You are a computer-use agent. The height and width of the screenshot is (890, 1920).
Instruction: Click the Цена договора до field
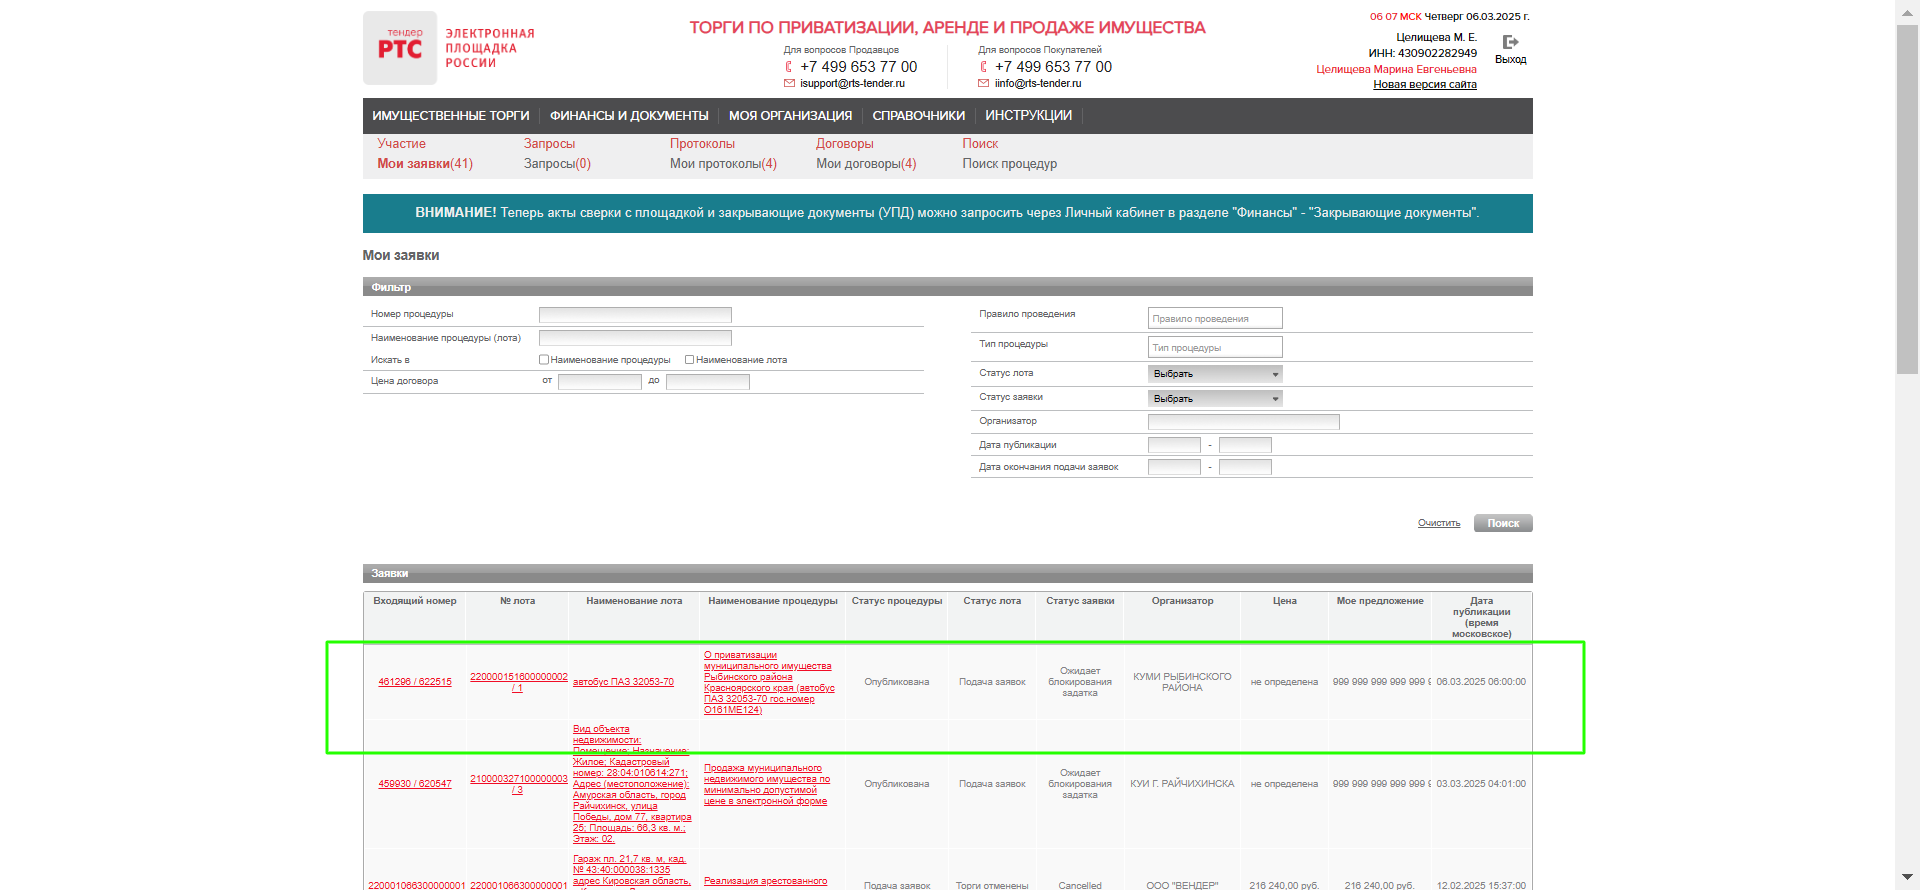(x=708, y=381)
